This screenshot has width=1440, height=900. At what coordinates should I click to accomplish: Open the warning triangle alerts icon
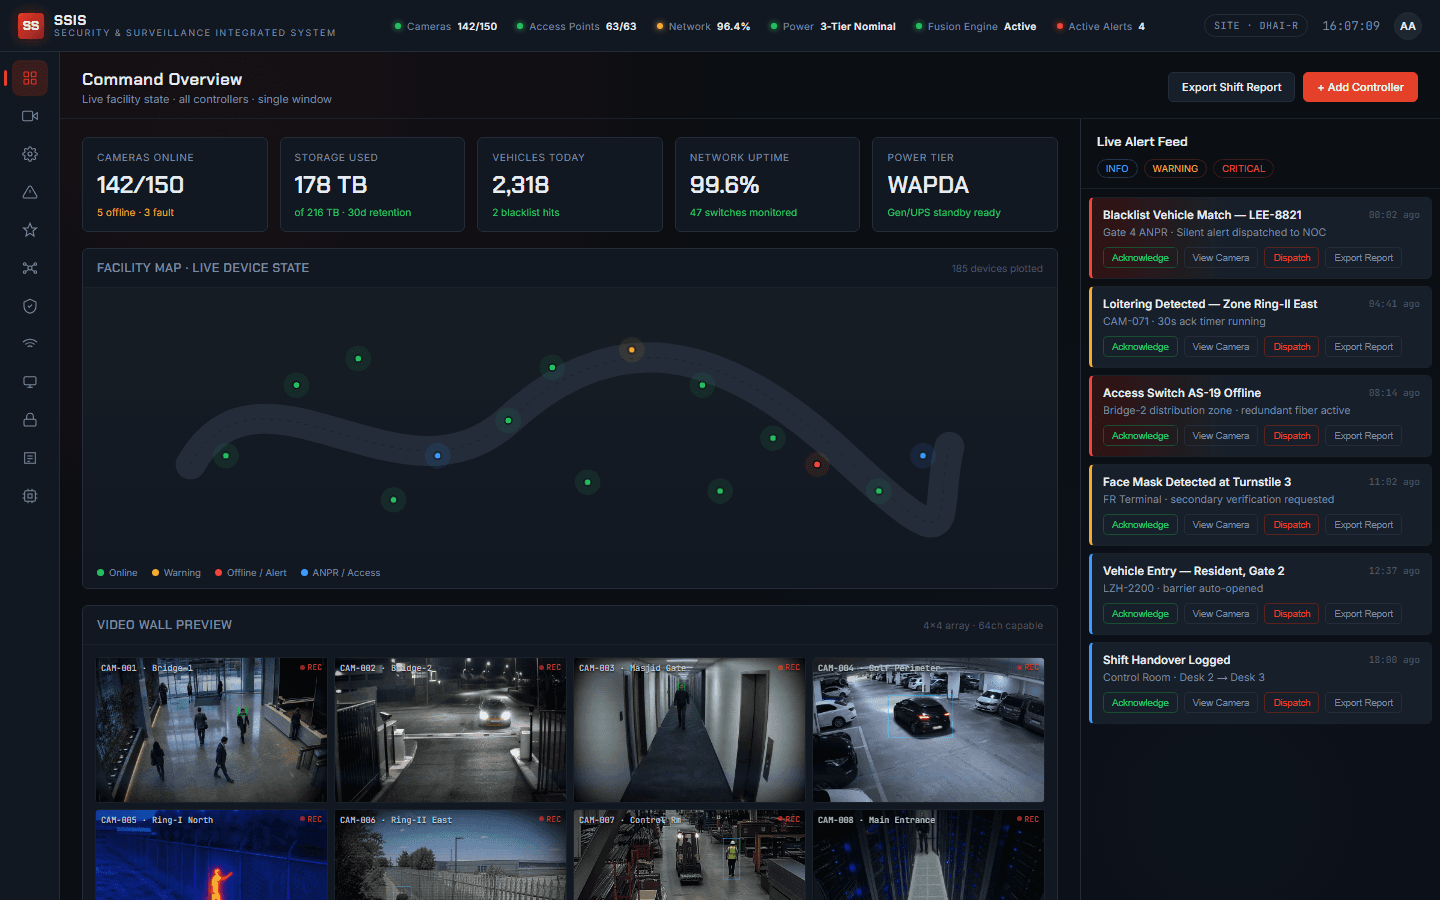coord(30,192)
